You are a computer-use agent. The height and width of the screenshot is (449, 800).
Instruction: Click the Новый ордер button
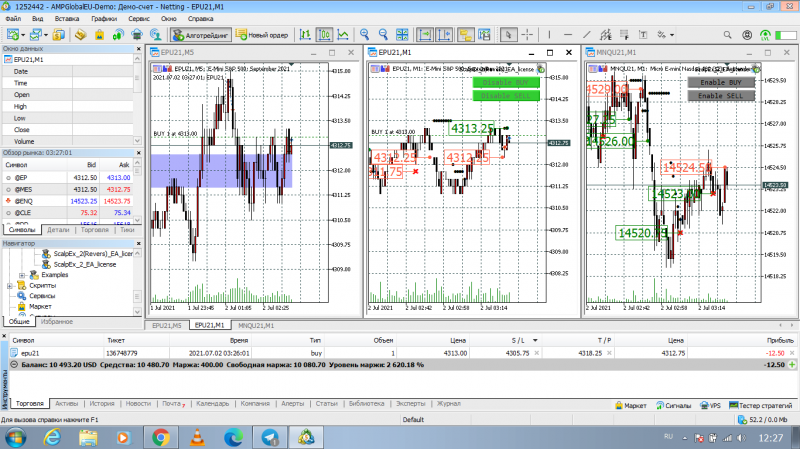(262, 35)
